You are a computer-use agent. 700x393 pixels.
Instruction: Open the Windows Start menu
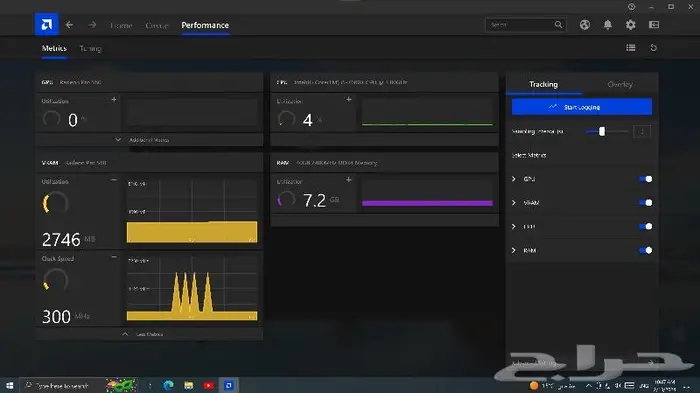tap(9, 385)
